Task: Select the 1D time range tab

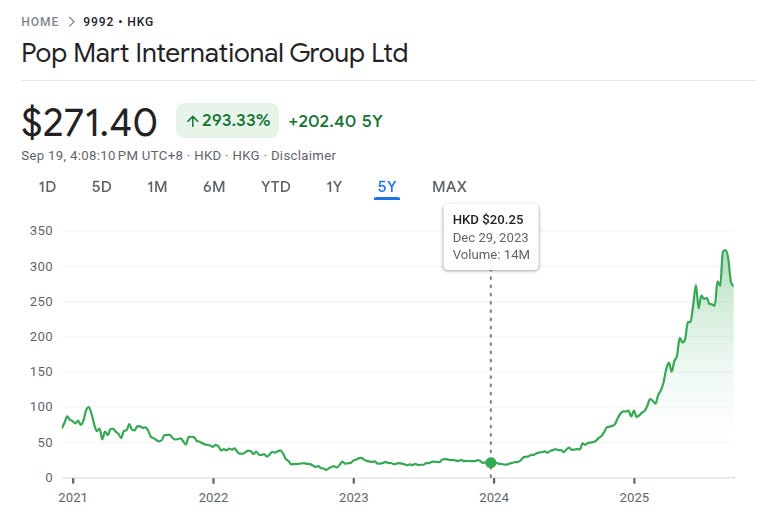Action: click(47, 187)
